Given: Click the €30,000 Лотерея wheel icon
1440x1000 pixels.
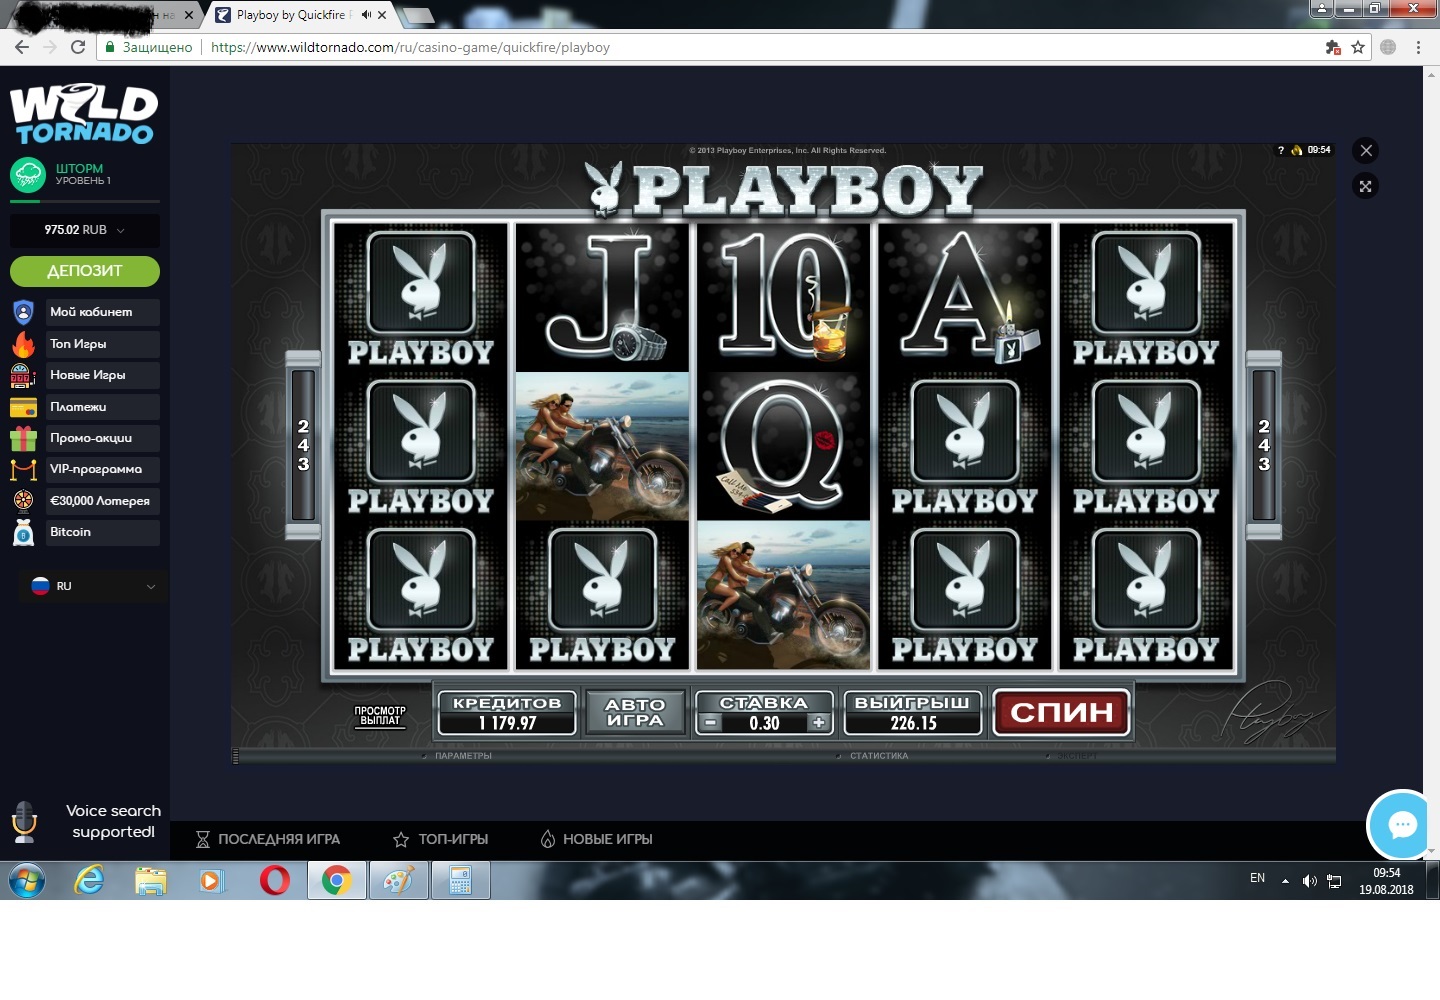Looking at the screenshot, I should pyautogui.click(x=23, y=501).
